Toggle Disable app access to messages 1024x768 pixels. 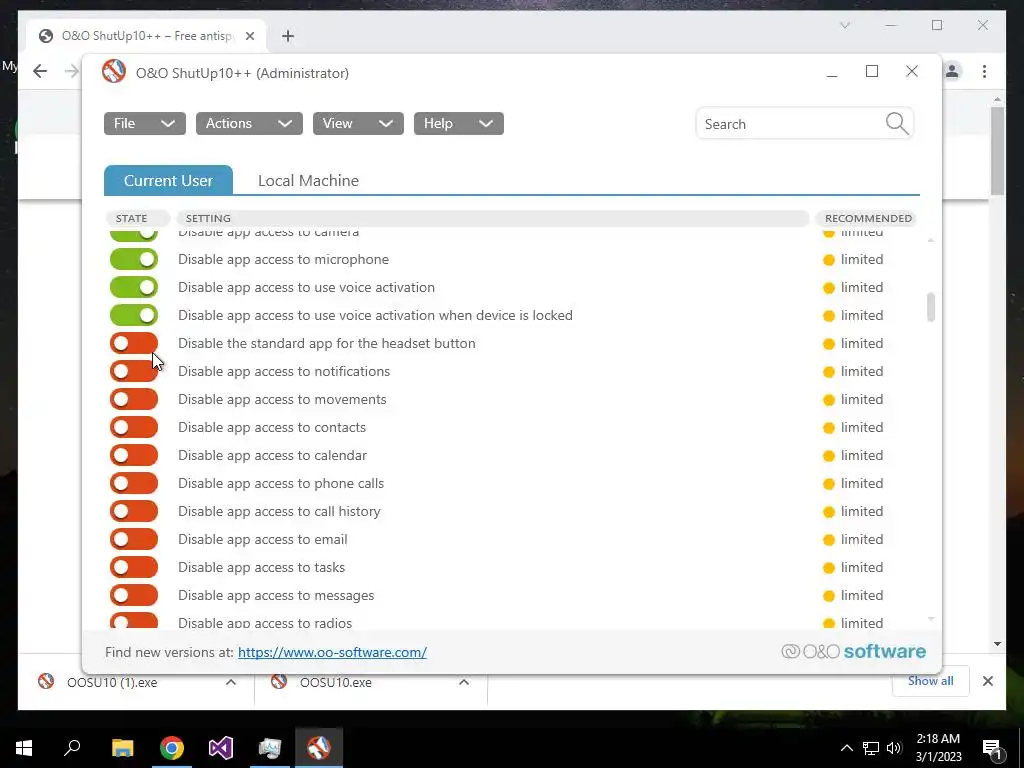(x=134, y=596)
